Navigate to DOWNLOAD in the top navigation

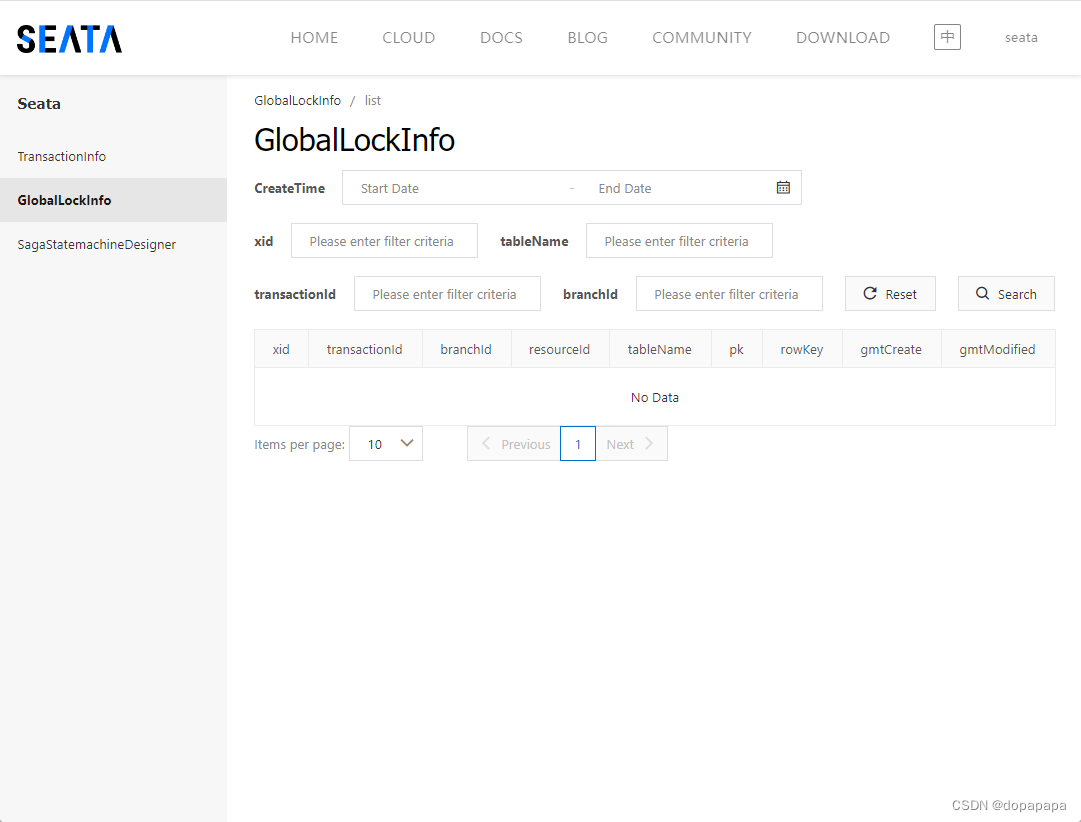click(843, 37)
